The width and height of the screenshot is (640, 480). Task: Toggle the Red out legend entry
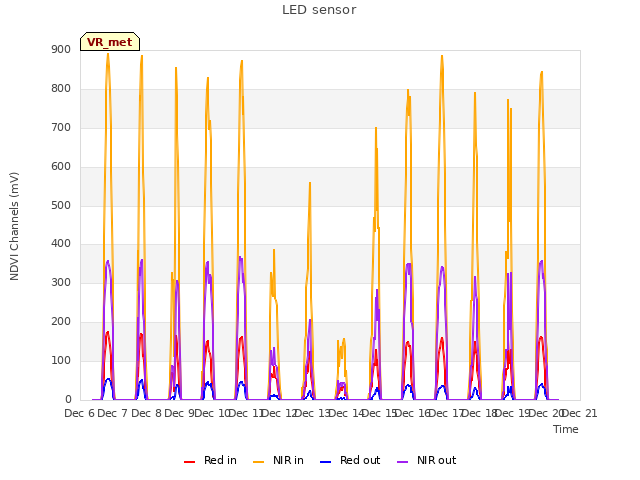tap(350, 460)
